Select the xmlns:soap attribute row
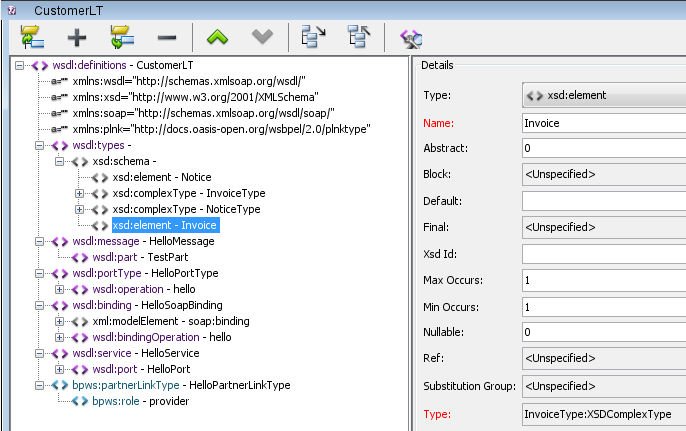 203,113
